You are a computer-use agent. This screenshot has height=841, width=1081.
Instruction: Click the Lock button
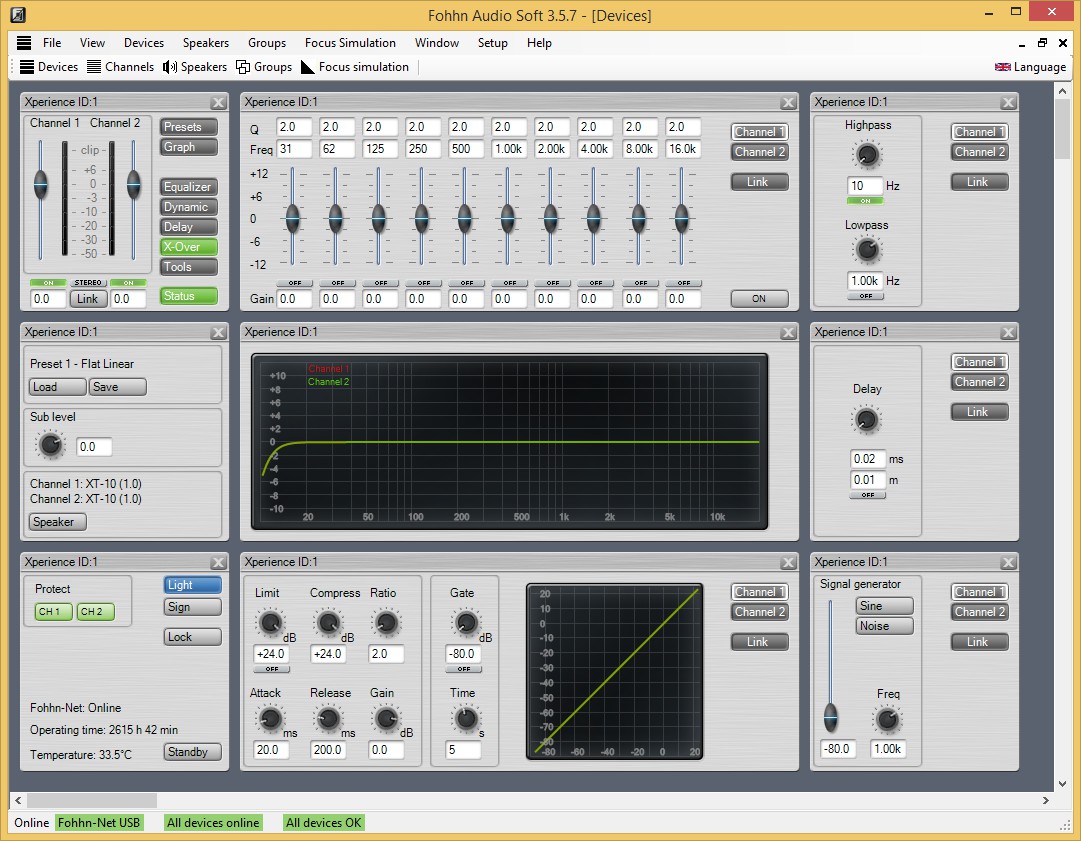pos(192,637)
